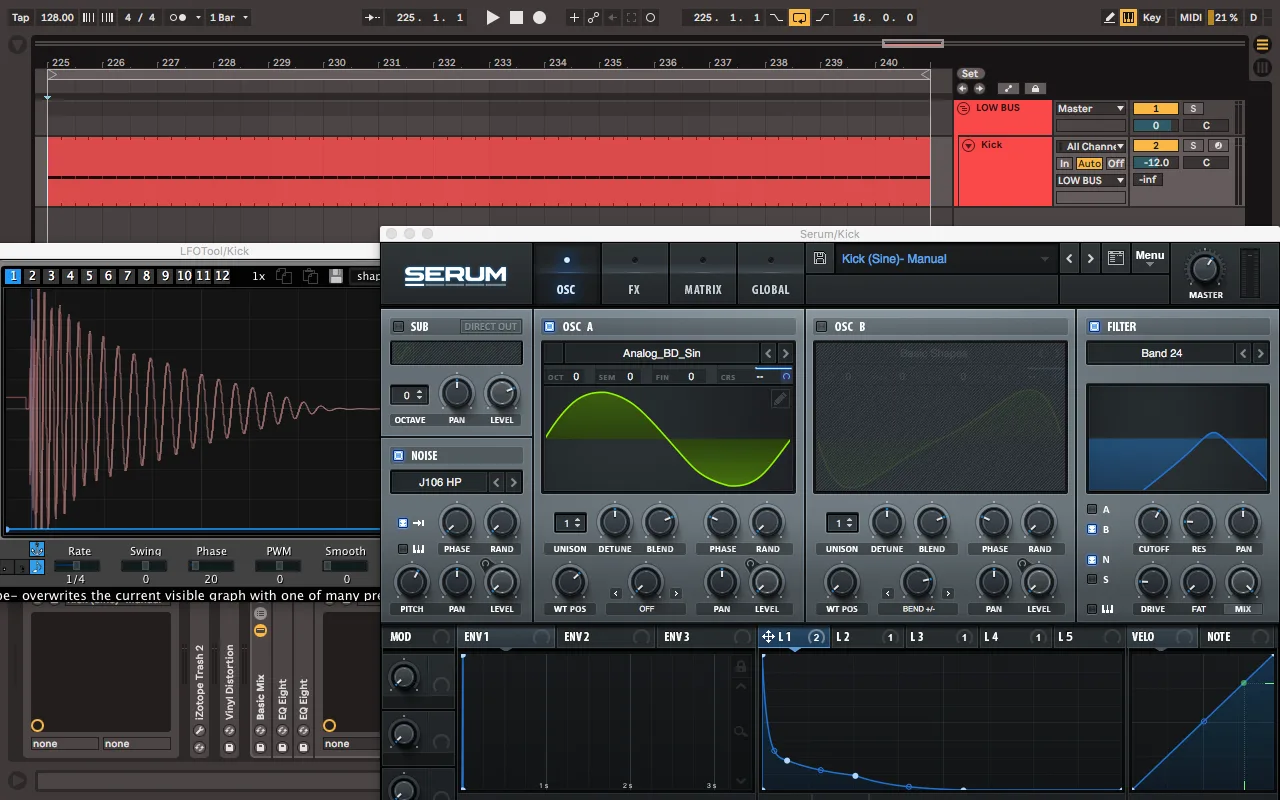Click the 128.00 tempo field
The height and width of the screenshot is (800, 1280).
click(57, 17)
